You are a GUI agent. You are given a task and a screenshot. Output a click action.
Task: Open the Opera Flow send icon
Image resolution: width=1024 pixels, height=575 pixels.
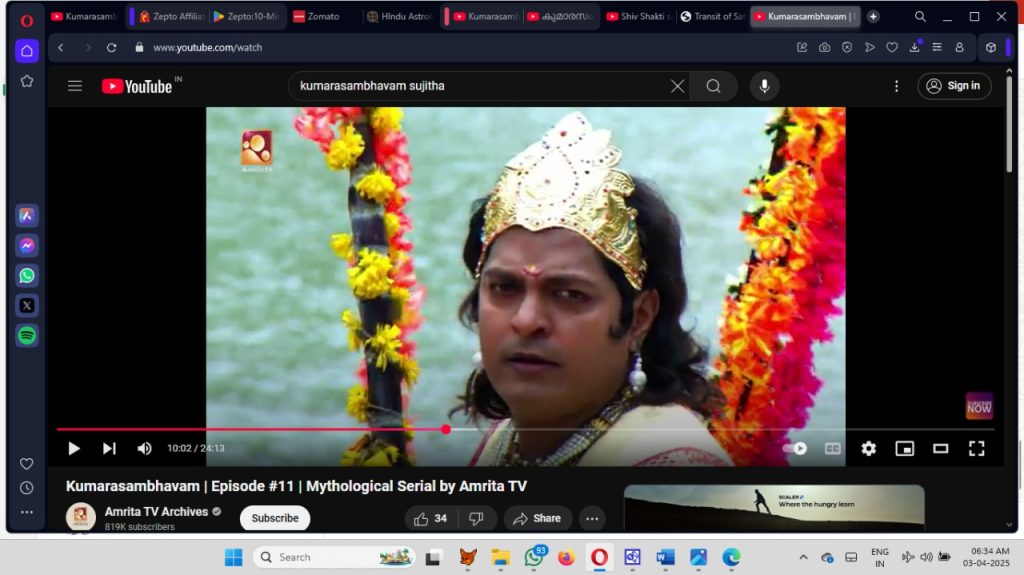(x=870, y=48)
